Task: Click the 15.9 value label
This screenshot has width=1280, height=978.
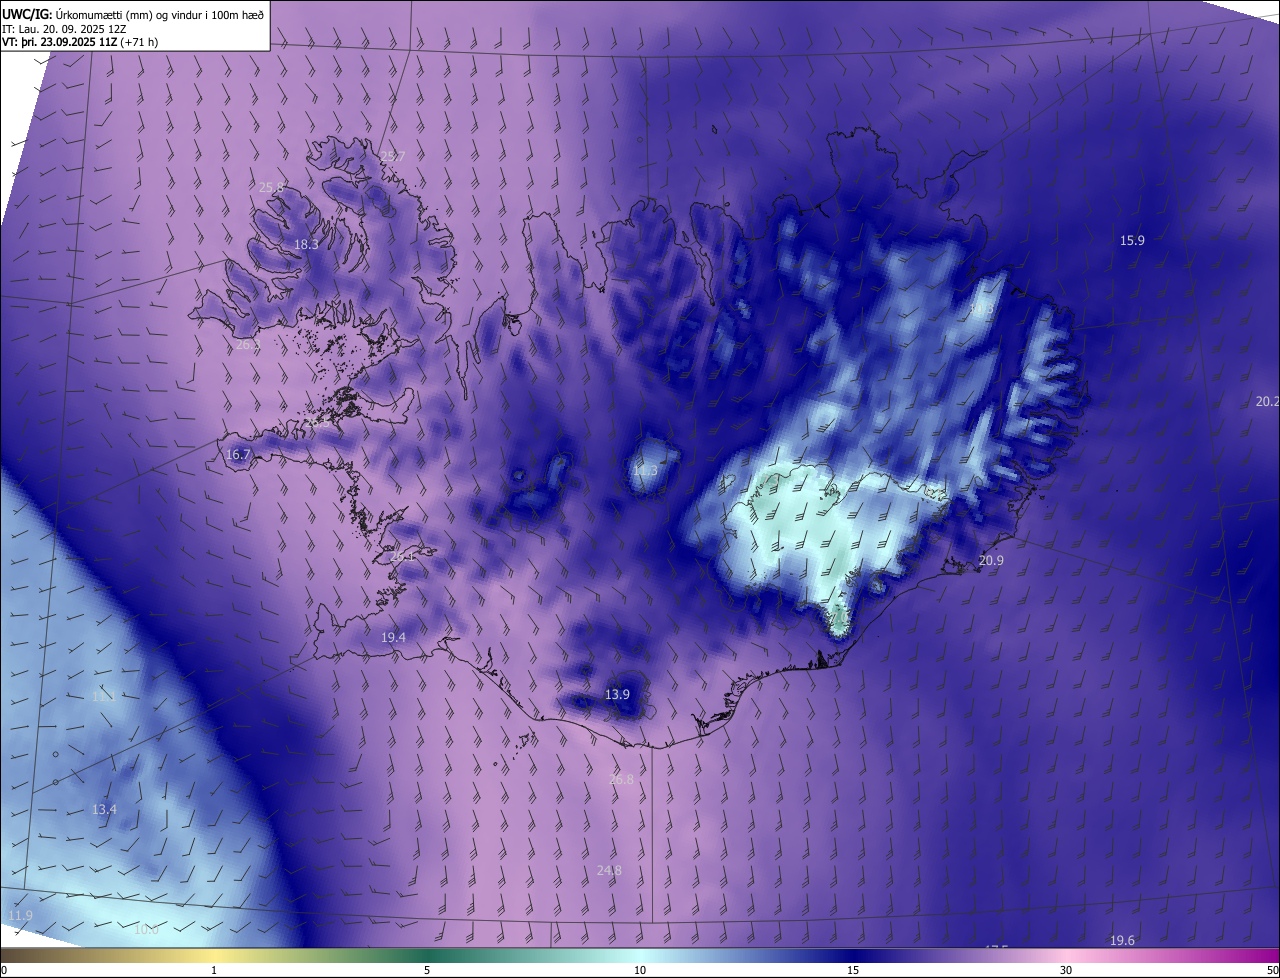Action: (x=1132, y=241)
